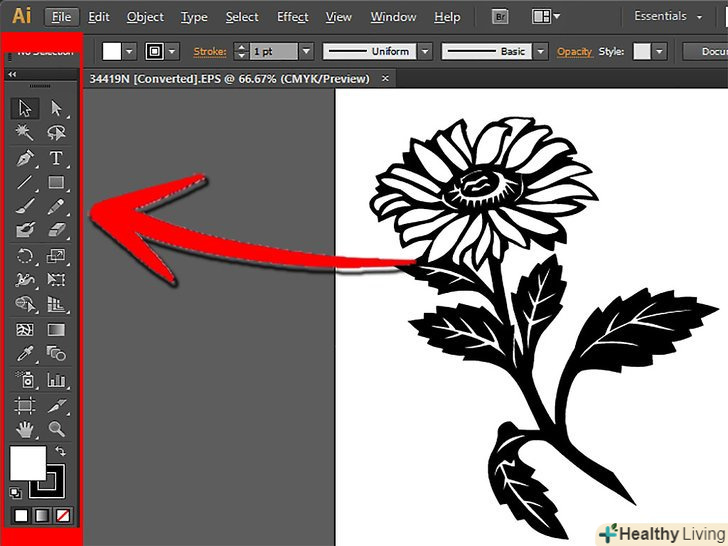Click the Stroke panel link
This screenshot has height=546, width=728.
point(210,51)
